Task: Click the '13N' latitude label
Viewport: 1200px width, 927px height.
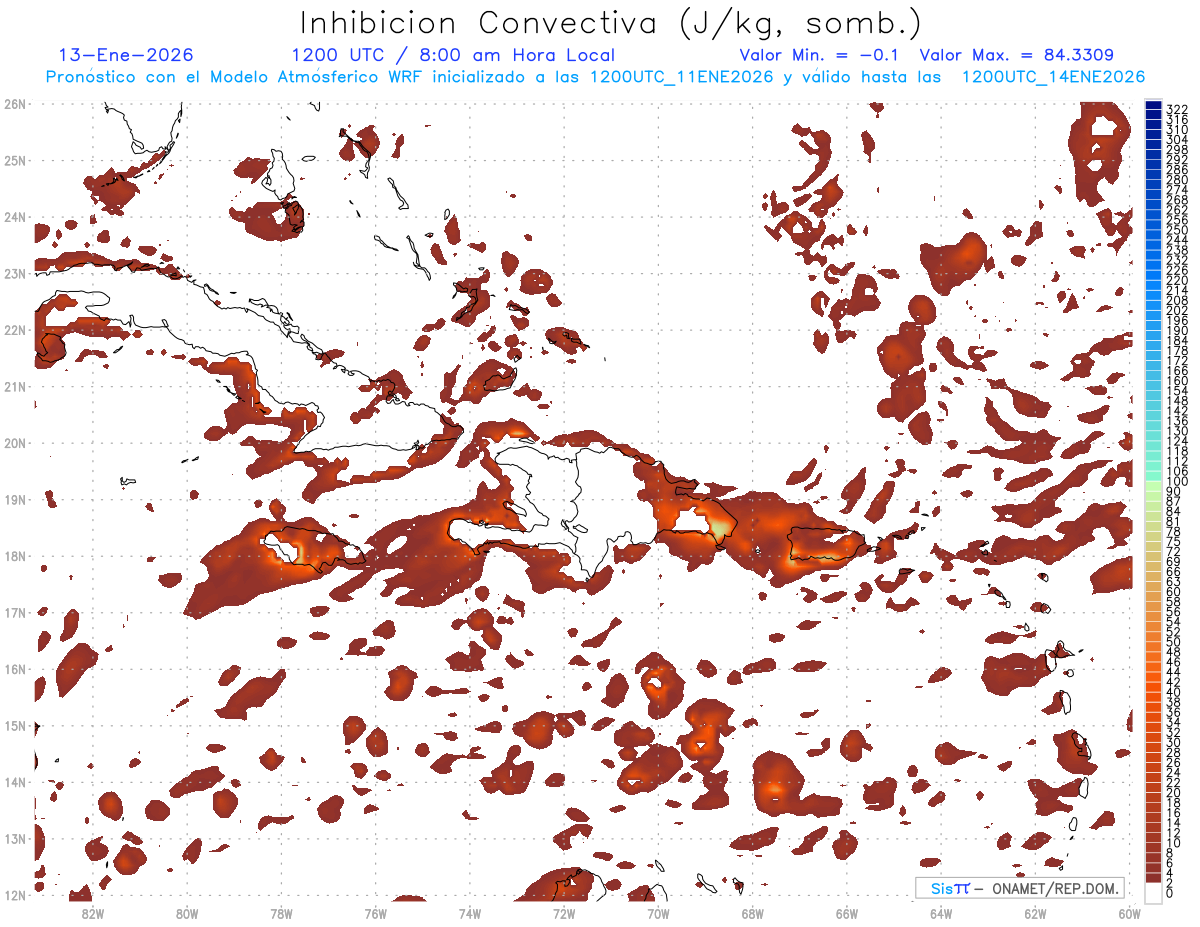Action: click(x=15, y=838)
